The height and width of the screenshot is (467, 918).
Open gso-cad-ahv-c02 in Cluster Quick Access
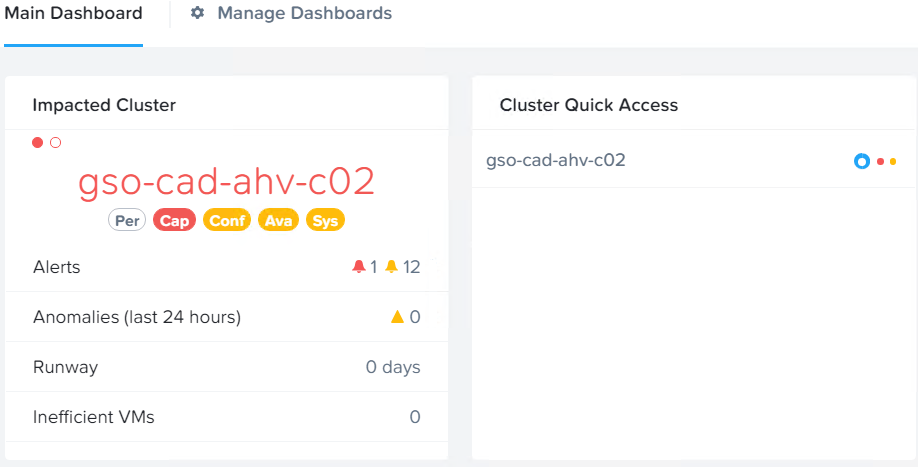point(556,160)
